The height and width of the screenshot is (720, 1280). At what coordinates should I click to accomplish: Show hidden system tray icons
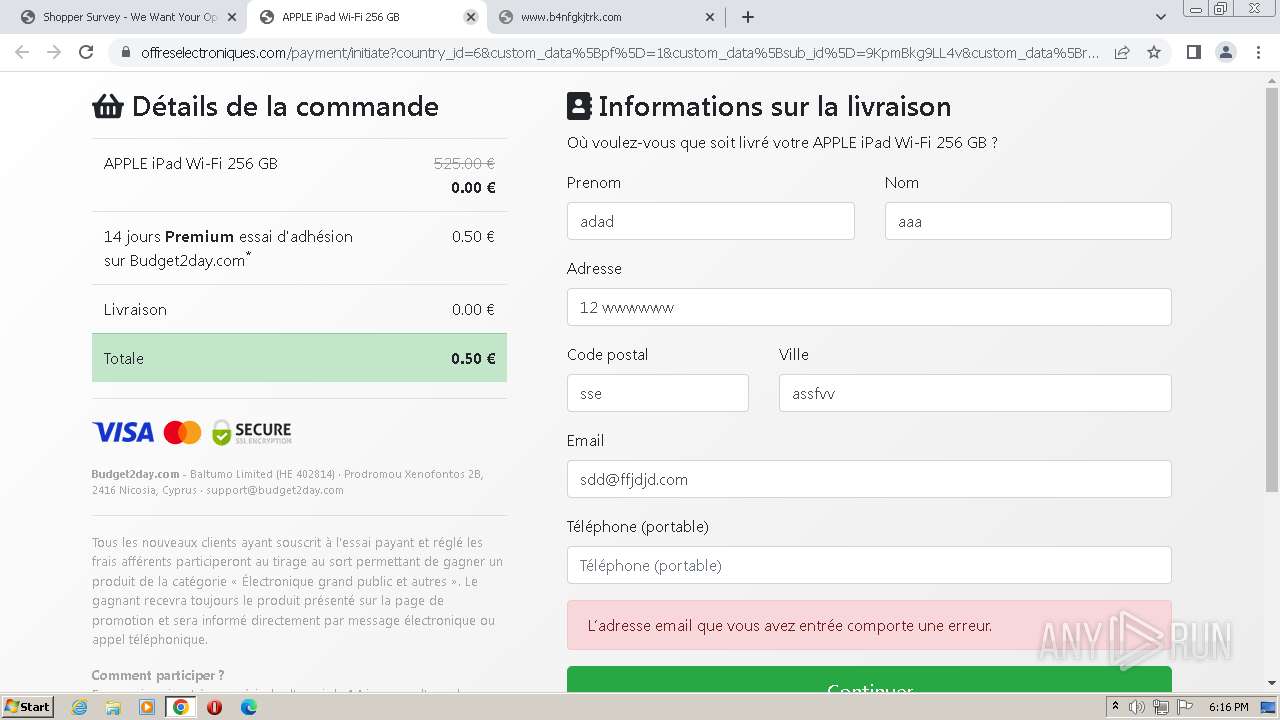[1115, 707]
